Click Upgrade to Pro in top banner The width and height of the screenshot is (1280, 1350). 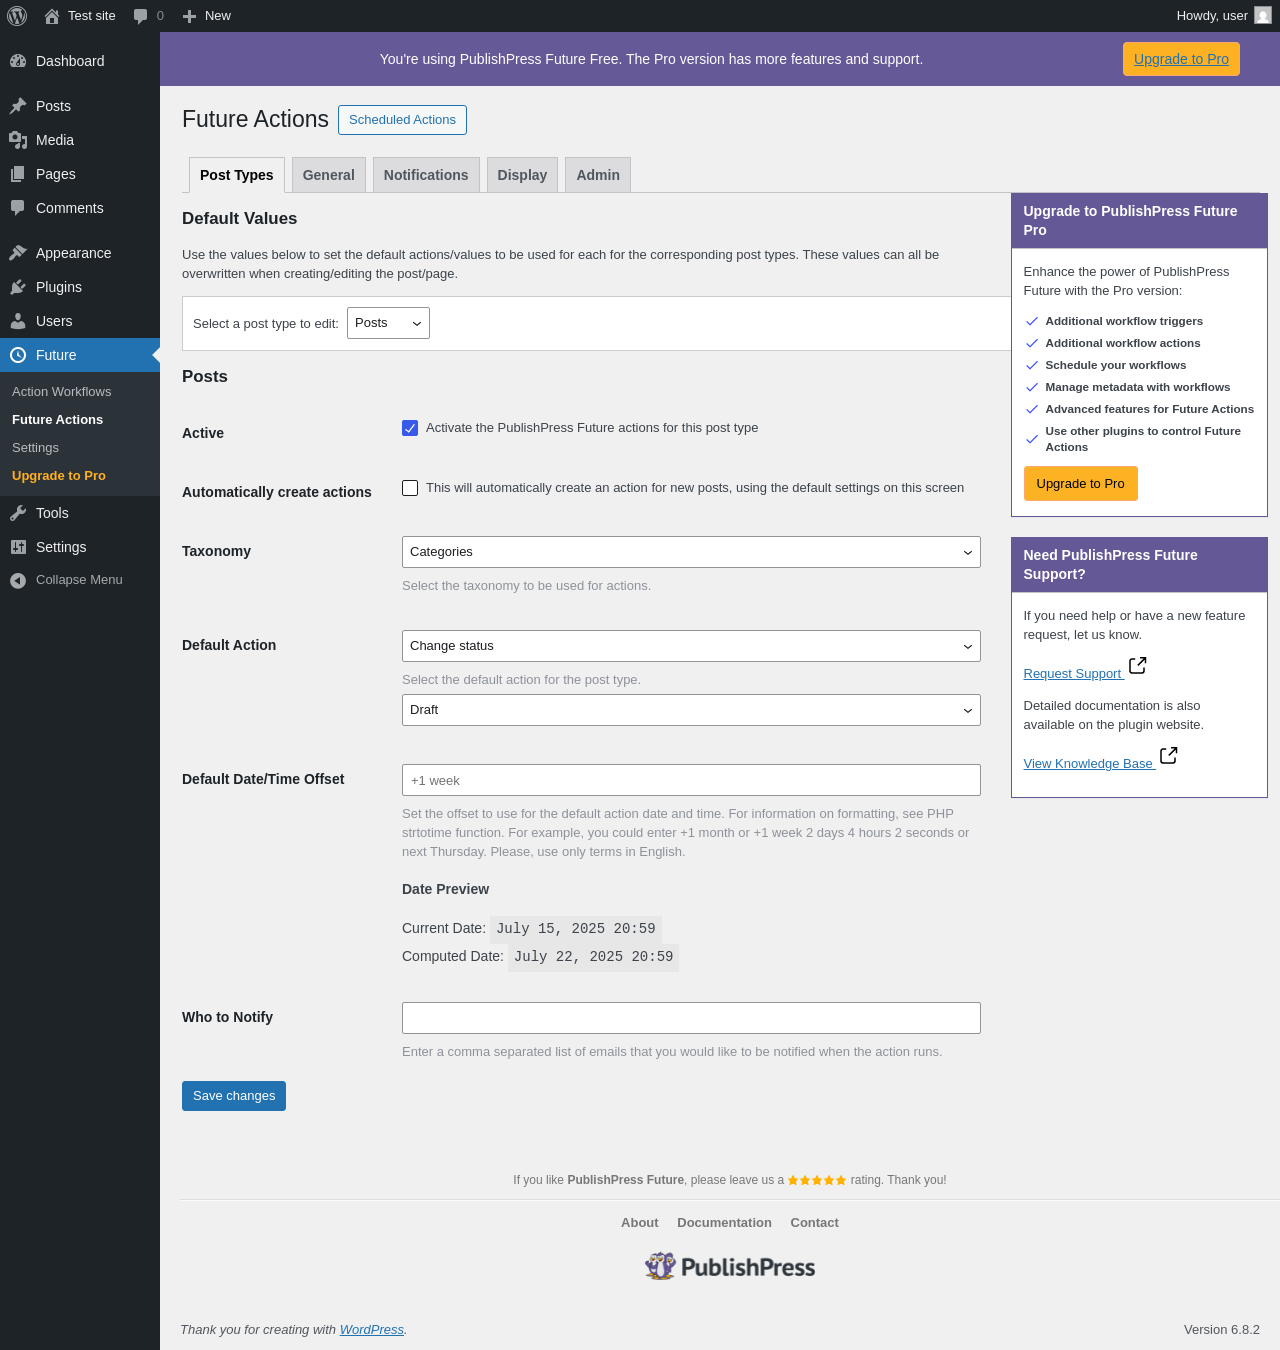click(x=1181, y=59)
